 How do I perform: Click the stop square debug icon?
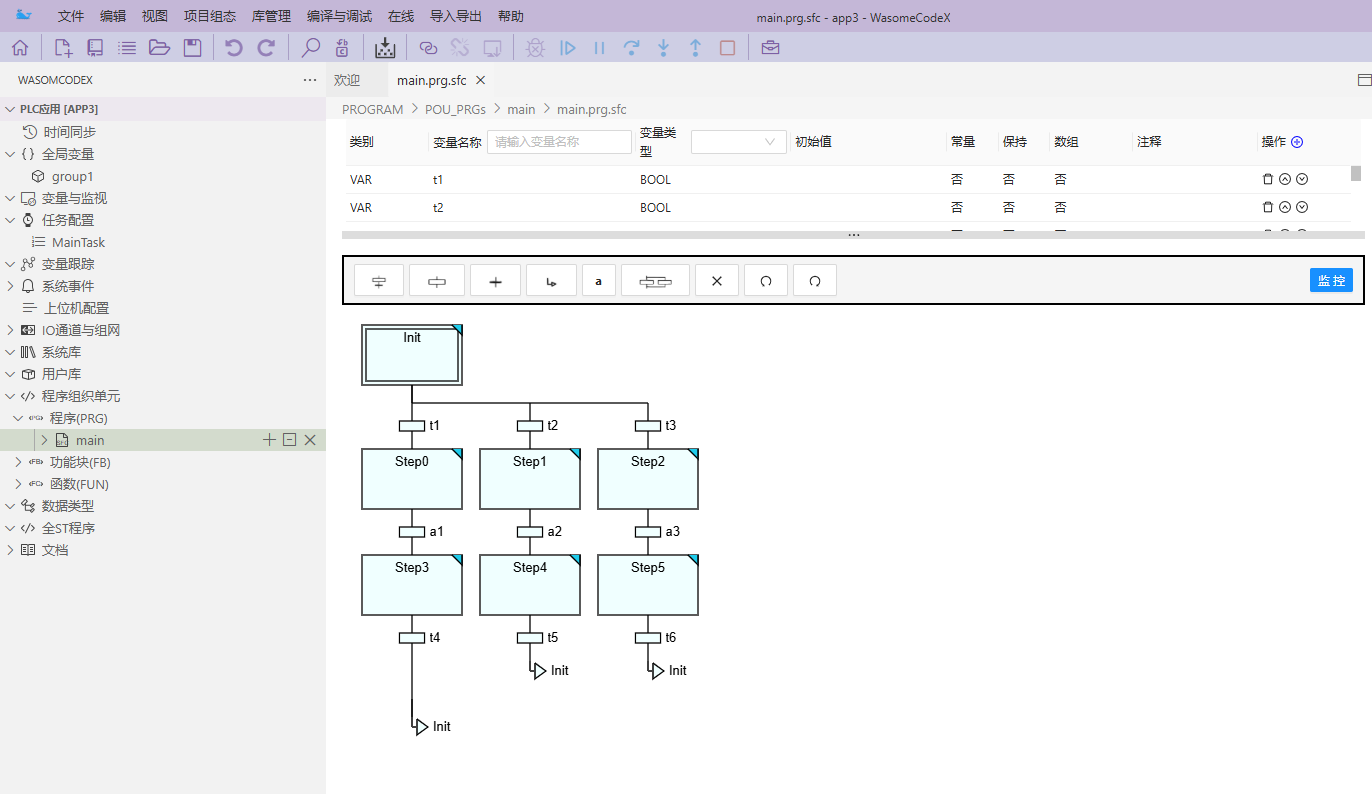[728, 47]
